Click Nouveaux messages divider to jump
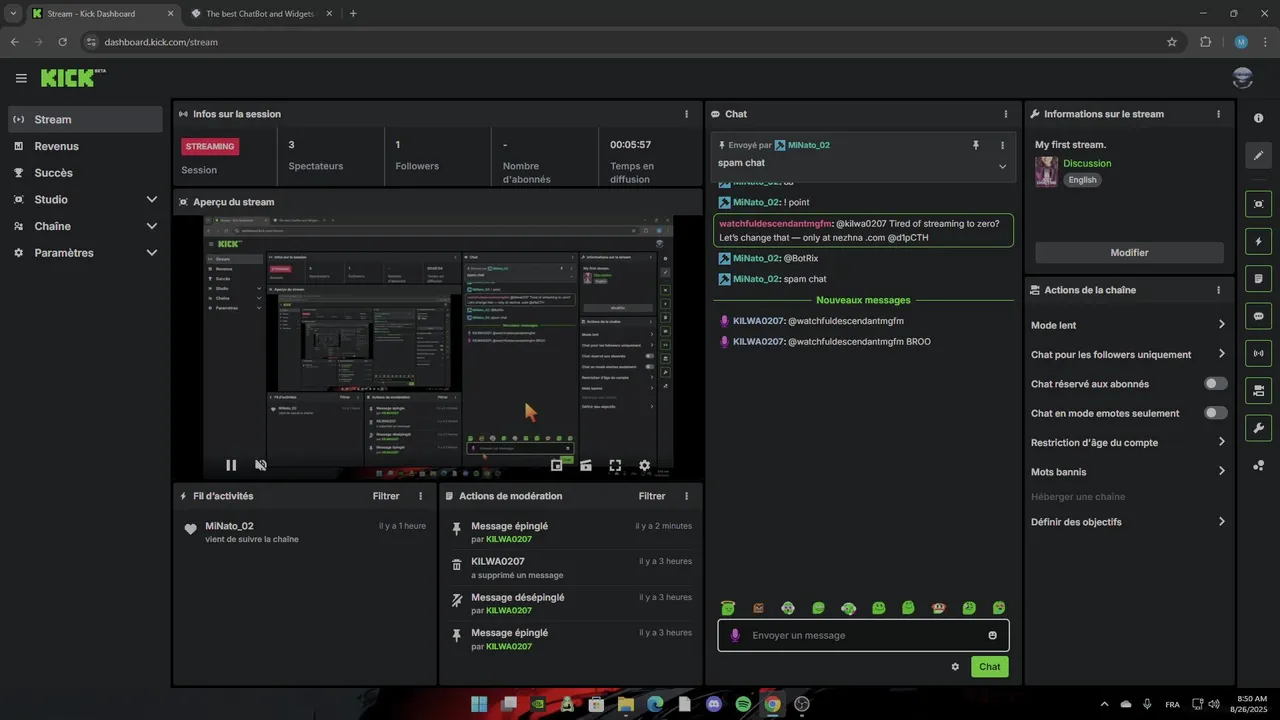The height and width of the screenshot is (720, 1280). [x=863, y=300]
